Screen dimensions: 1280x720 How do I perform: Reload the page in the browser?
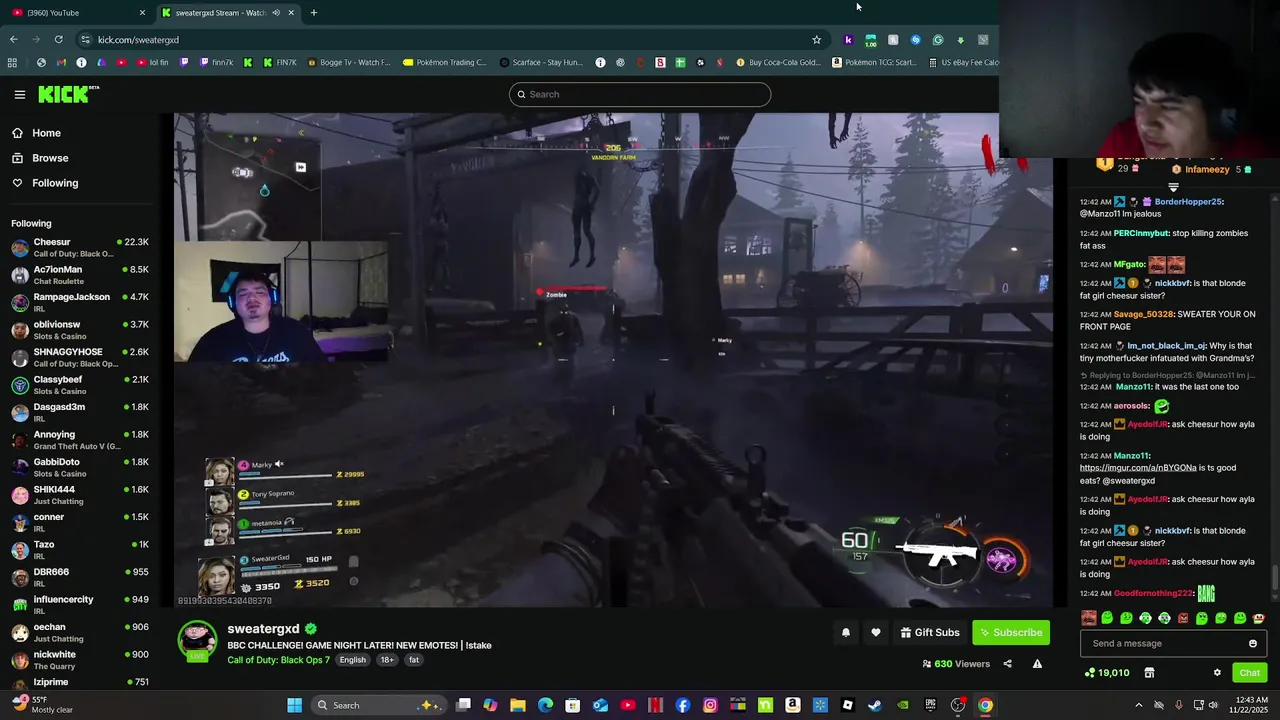point(59,40)
